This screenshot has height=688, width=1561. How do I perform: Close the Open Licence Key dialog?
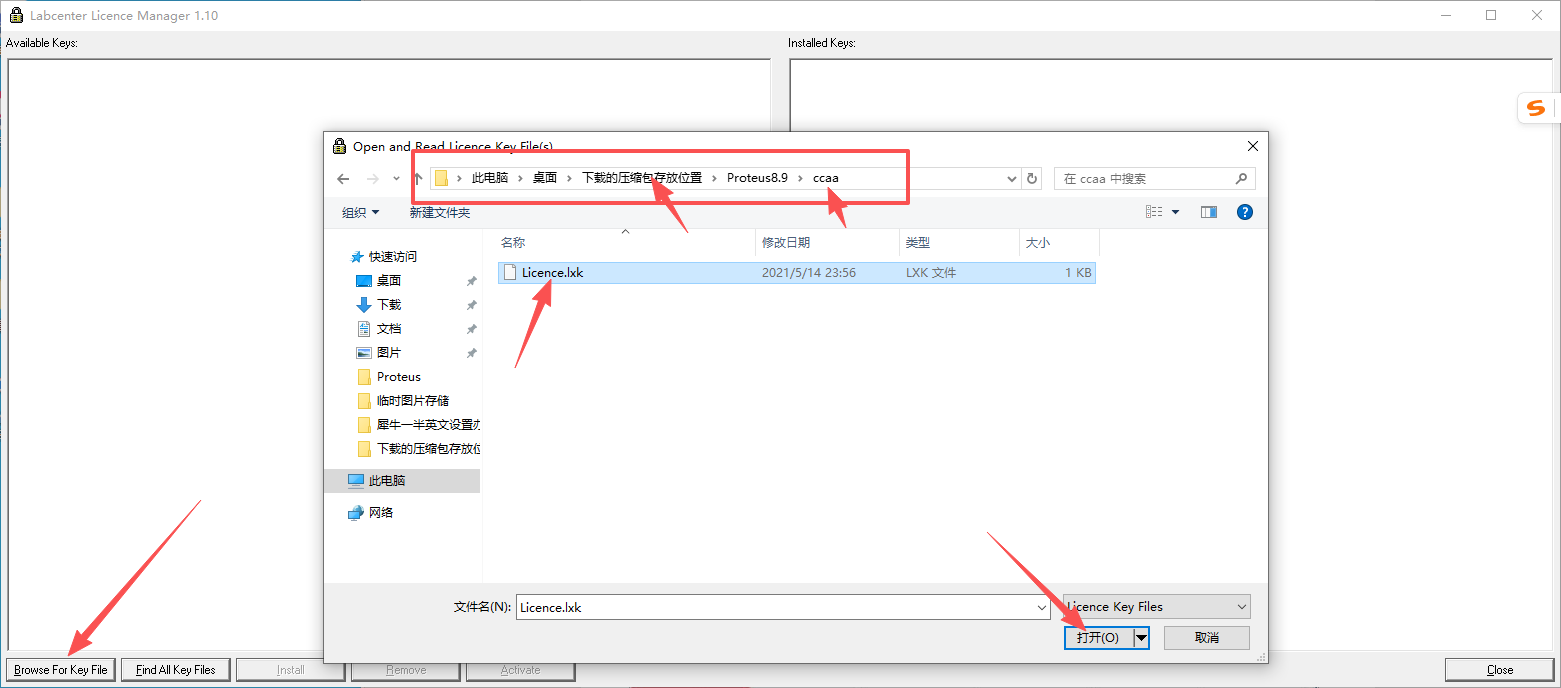point(1252,146)
